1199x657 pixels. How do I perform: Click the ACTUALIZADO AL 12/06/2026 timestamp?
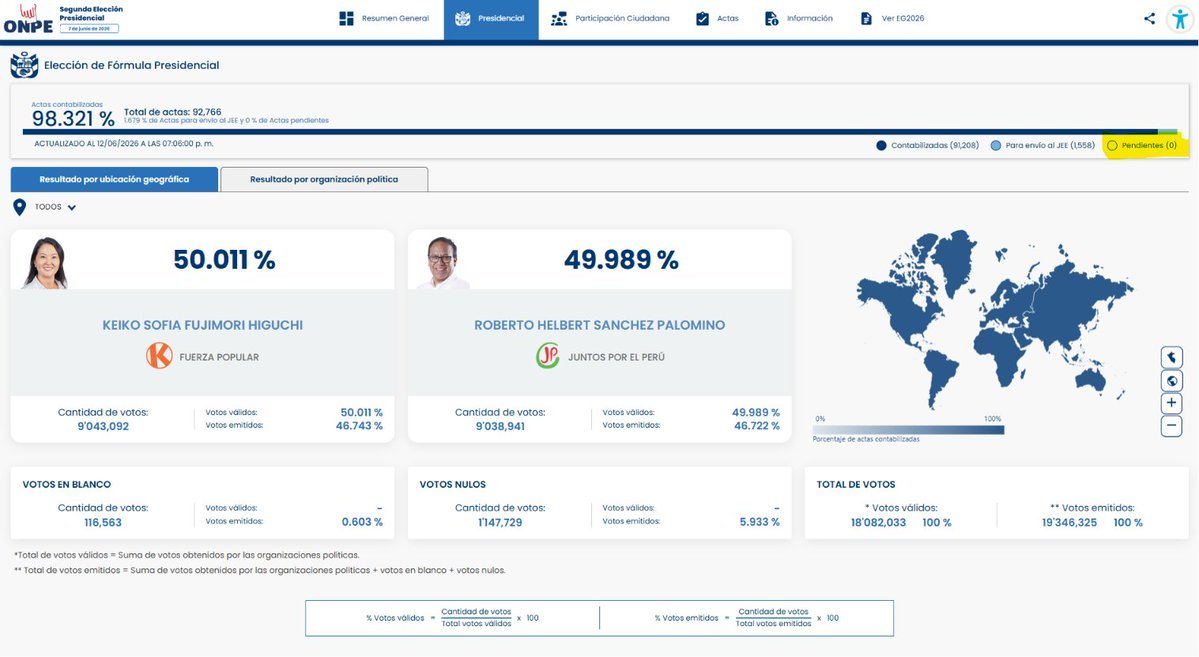pos(124,144)
